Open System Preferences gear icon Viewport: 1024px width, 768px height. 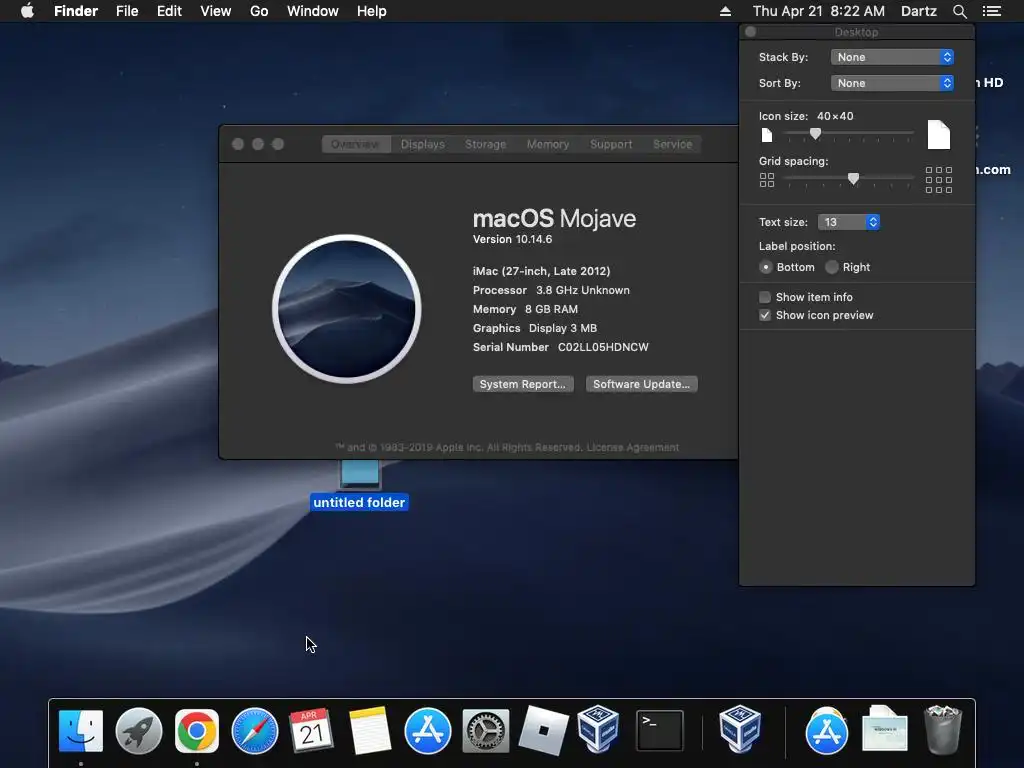point(486,731)
